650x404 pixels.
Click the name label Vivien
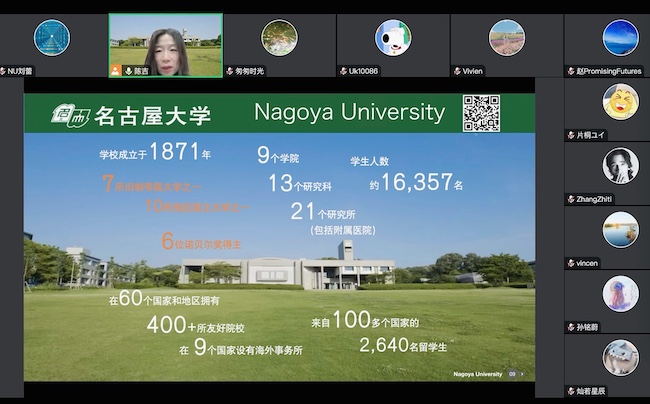(x=473, y=71)
